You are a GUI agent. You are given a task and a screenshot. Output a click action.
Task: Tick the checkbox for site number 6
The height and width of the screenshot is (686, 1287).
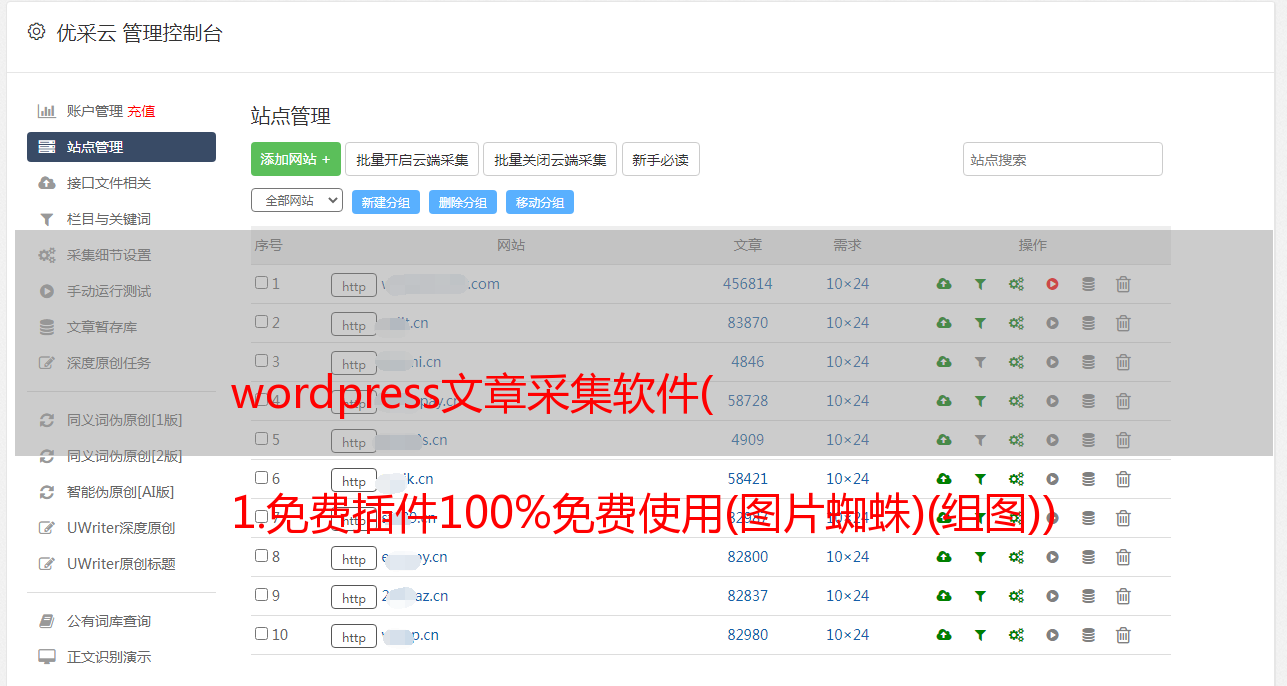coord(261,478)
